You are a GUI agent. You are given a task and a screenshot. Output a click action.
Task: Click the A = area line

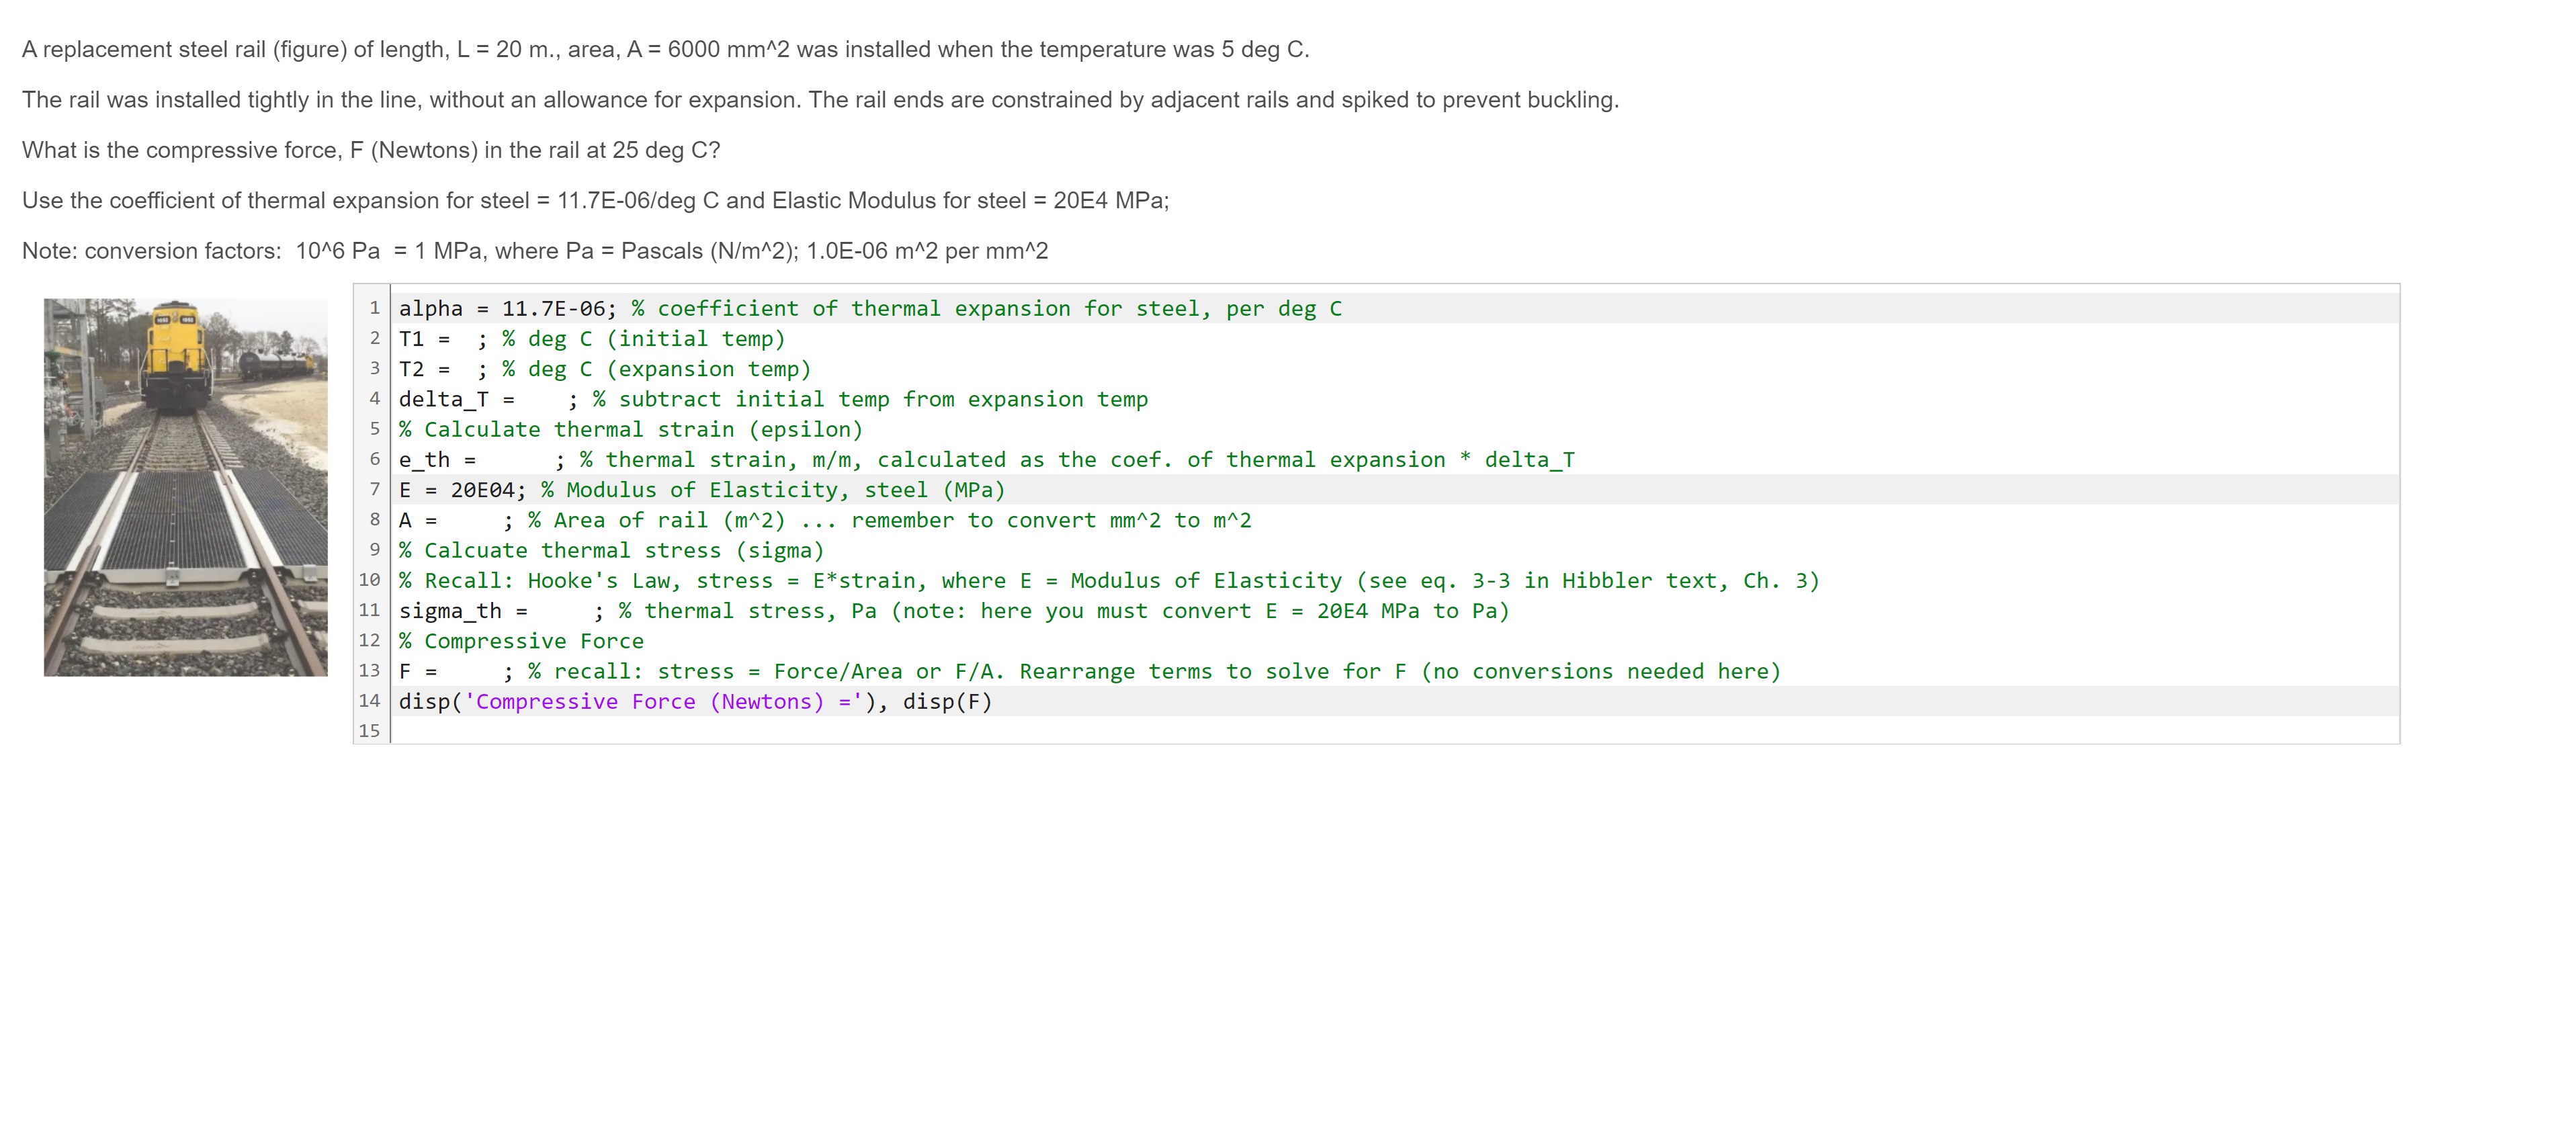pos(824,520)
